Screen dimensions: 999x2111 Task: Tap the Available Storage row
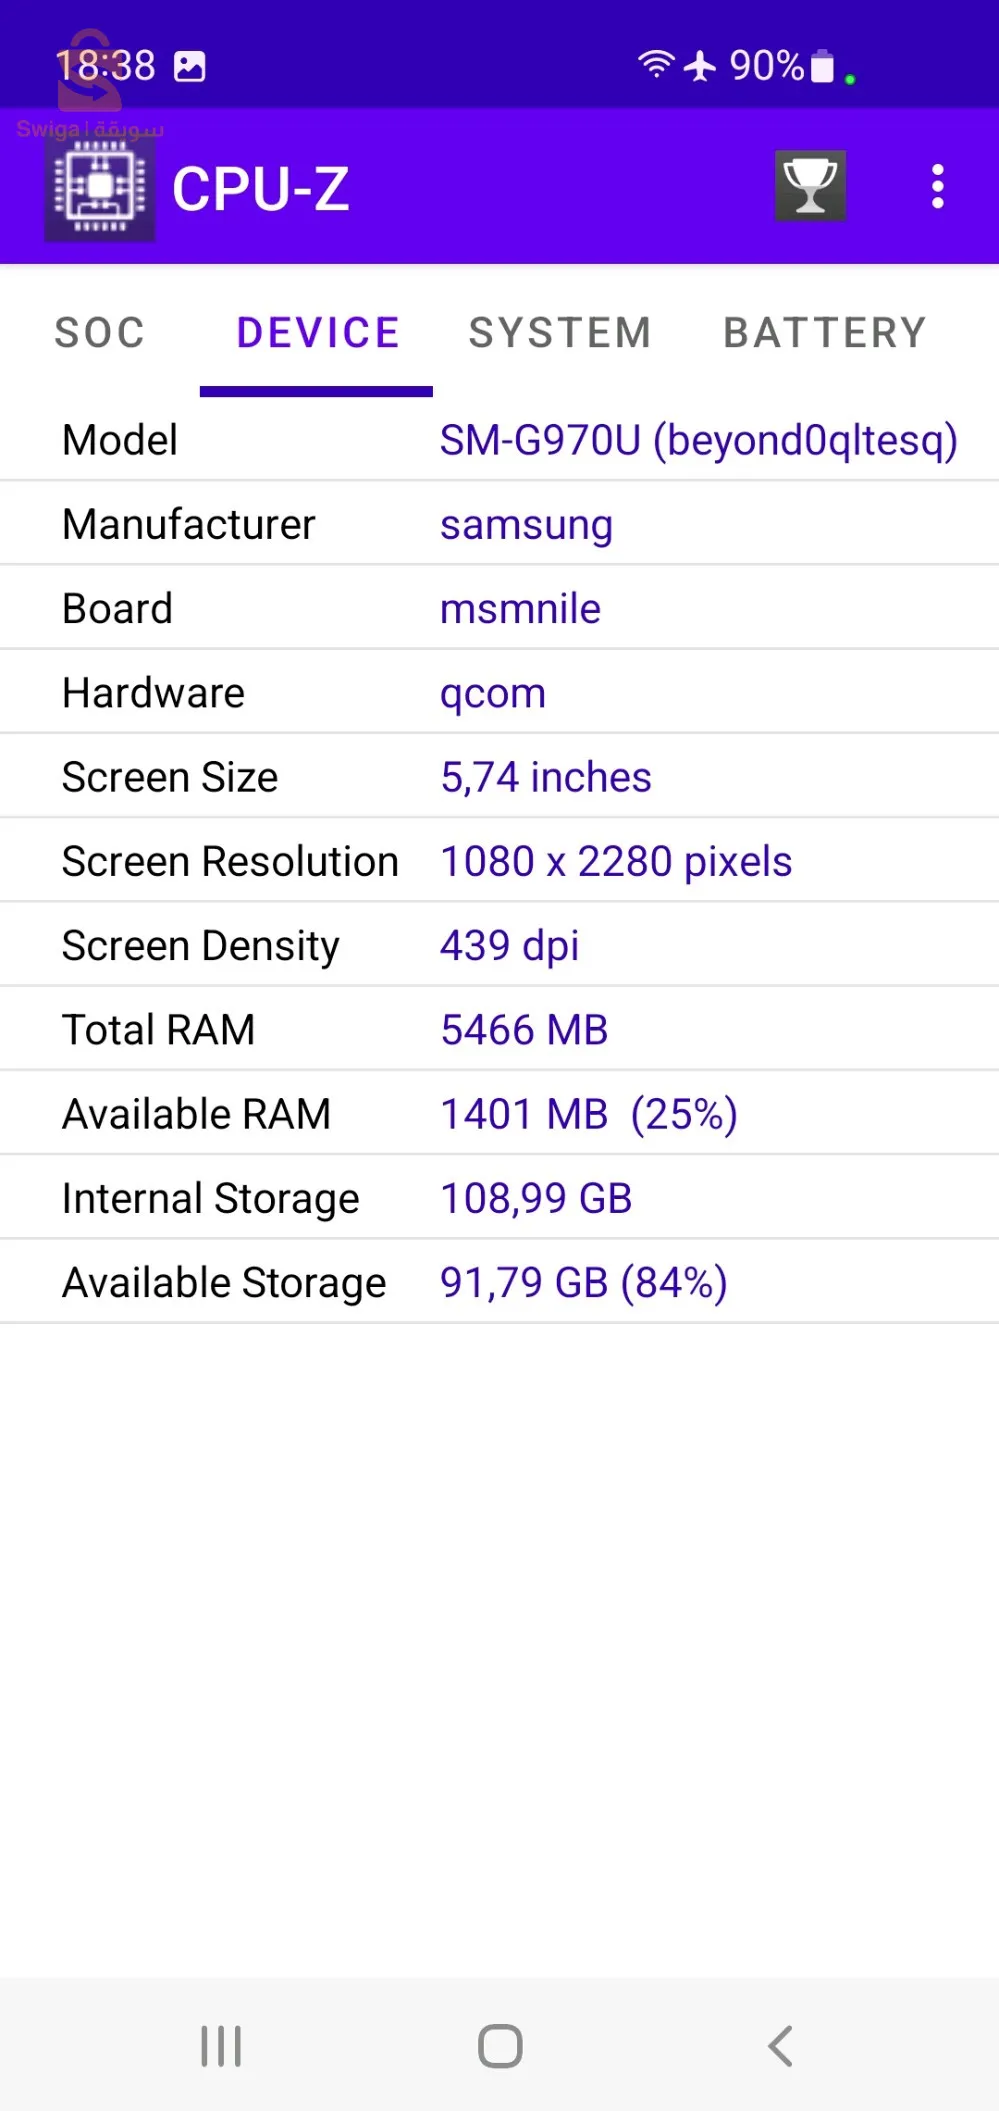(x=500, y=1282)
